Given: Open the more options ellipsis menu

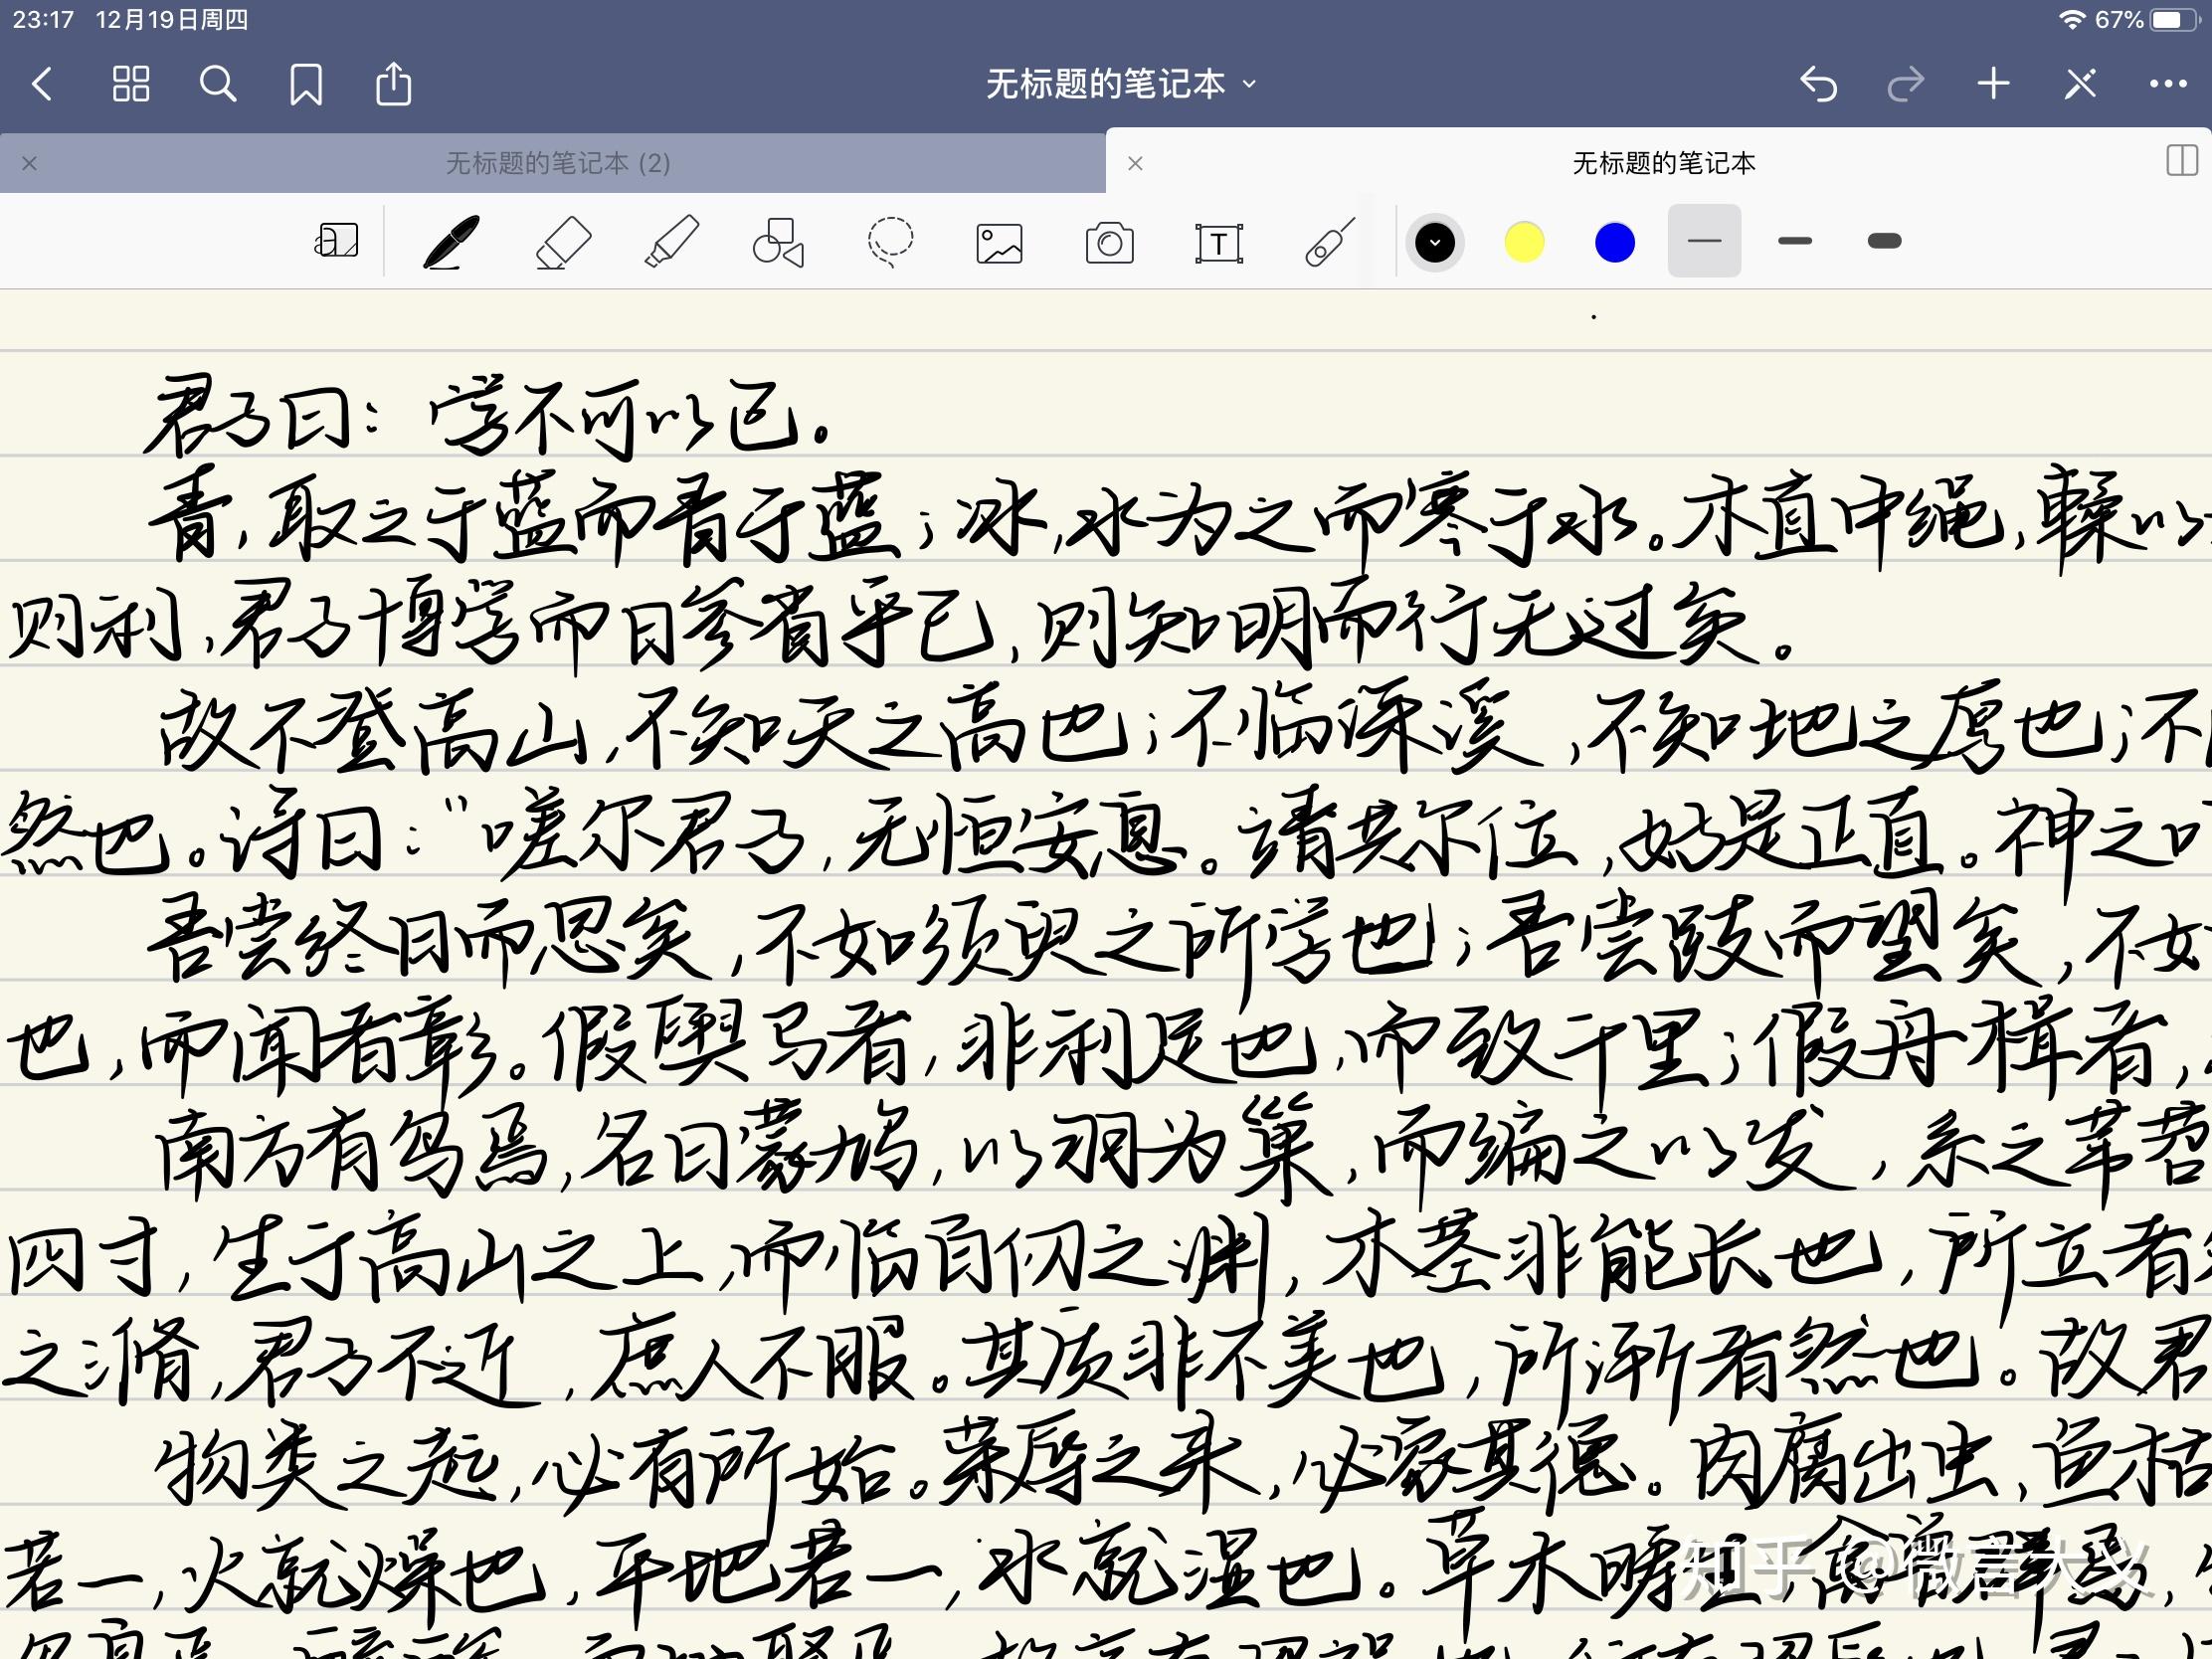Looking at the screenshot, I should point(2167,84).
